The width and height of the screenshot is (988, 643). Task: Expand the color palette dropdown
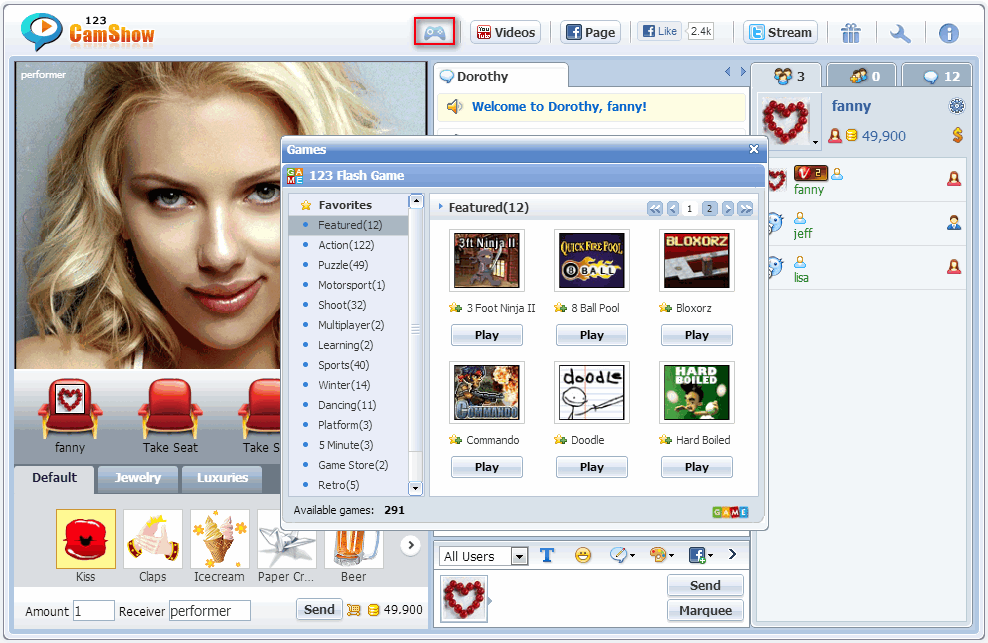point(661,555)
